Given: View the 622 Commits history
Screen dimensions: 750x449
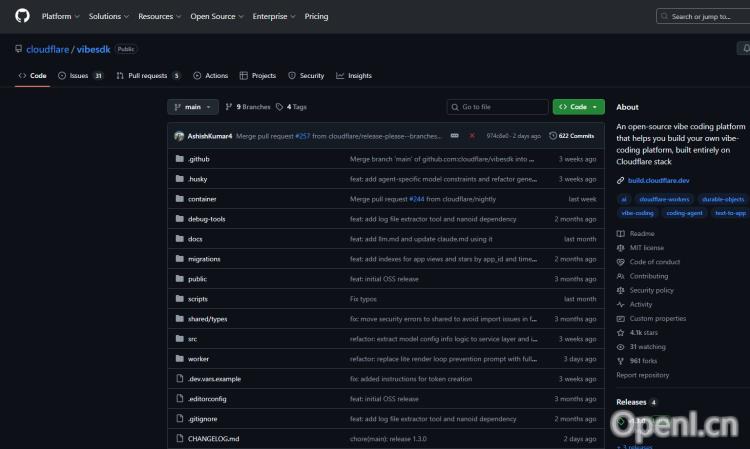Looking at the screenshot, I should coord(572,136).
